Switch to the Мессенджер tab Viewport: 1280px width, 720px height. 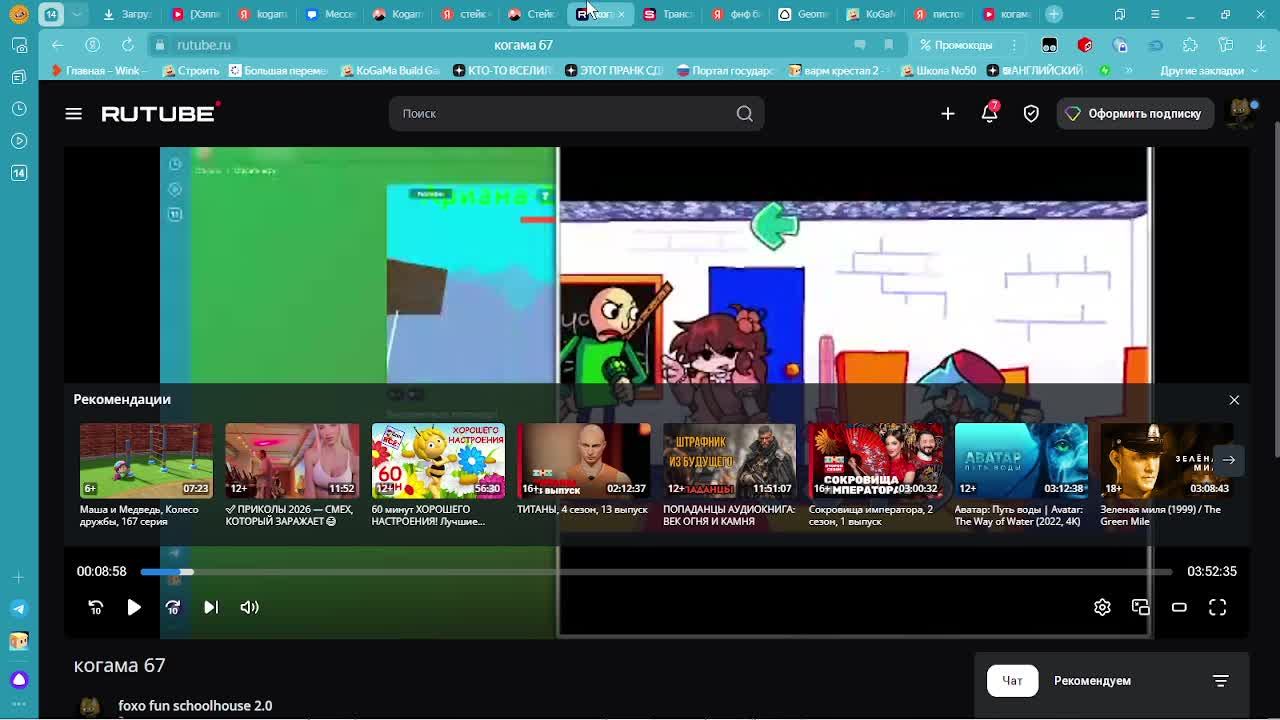point(331,14)
